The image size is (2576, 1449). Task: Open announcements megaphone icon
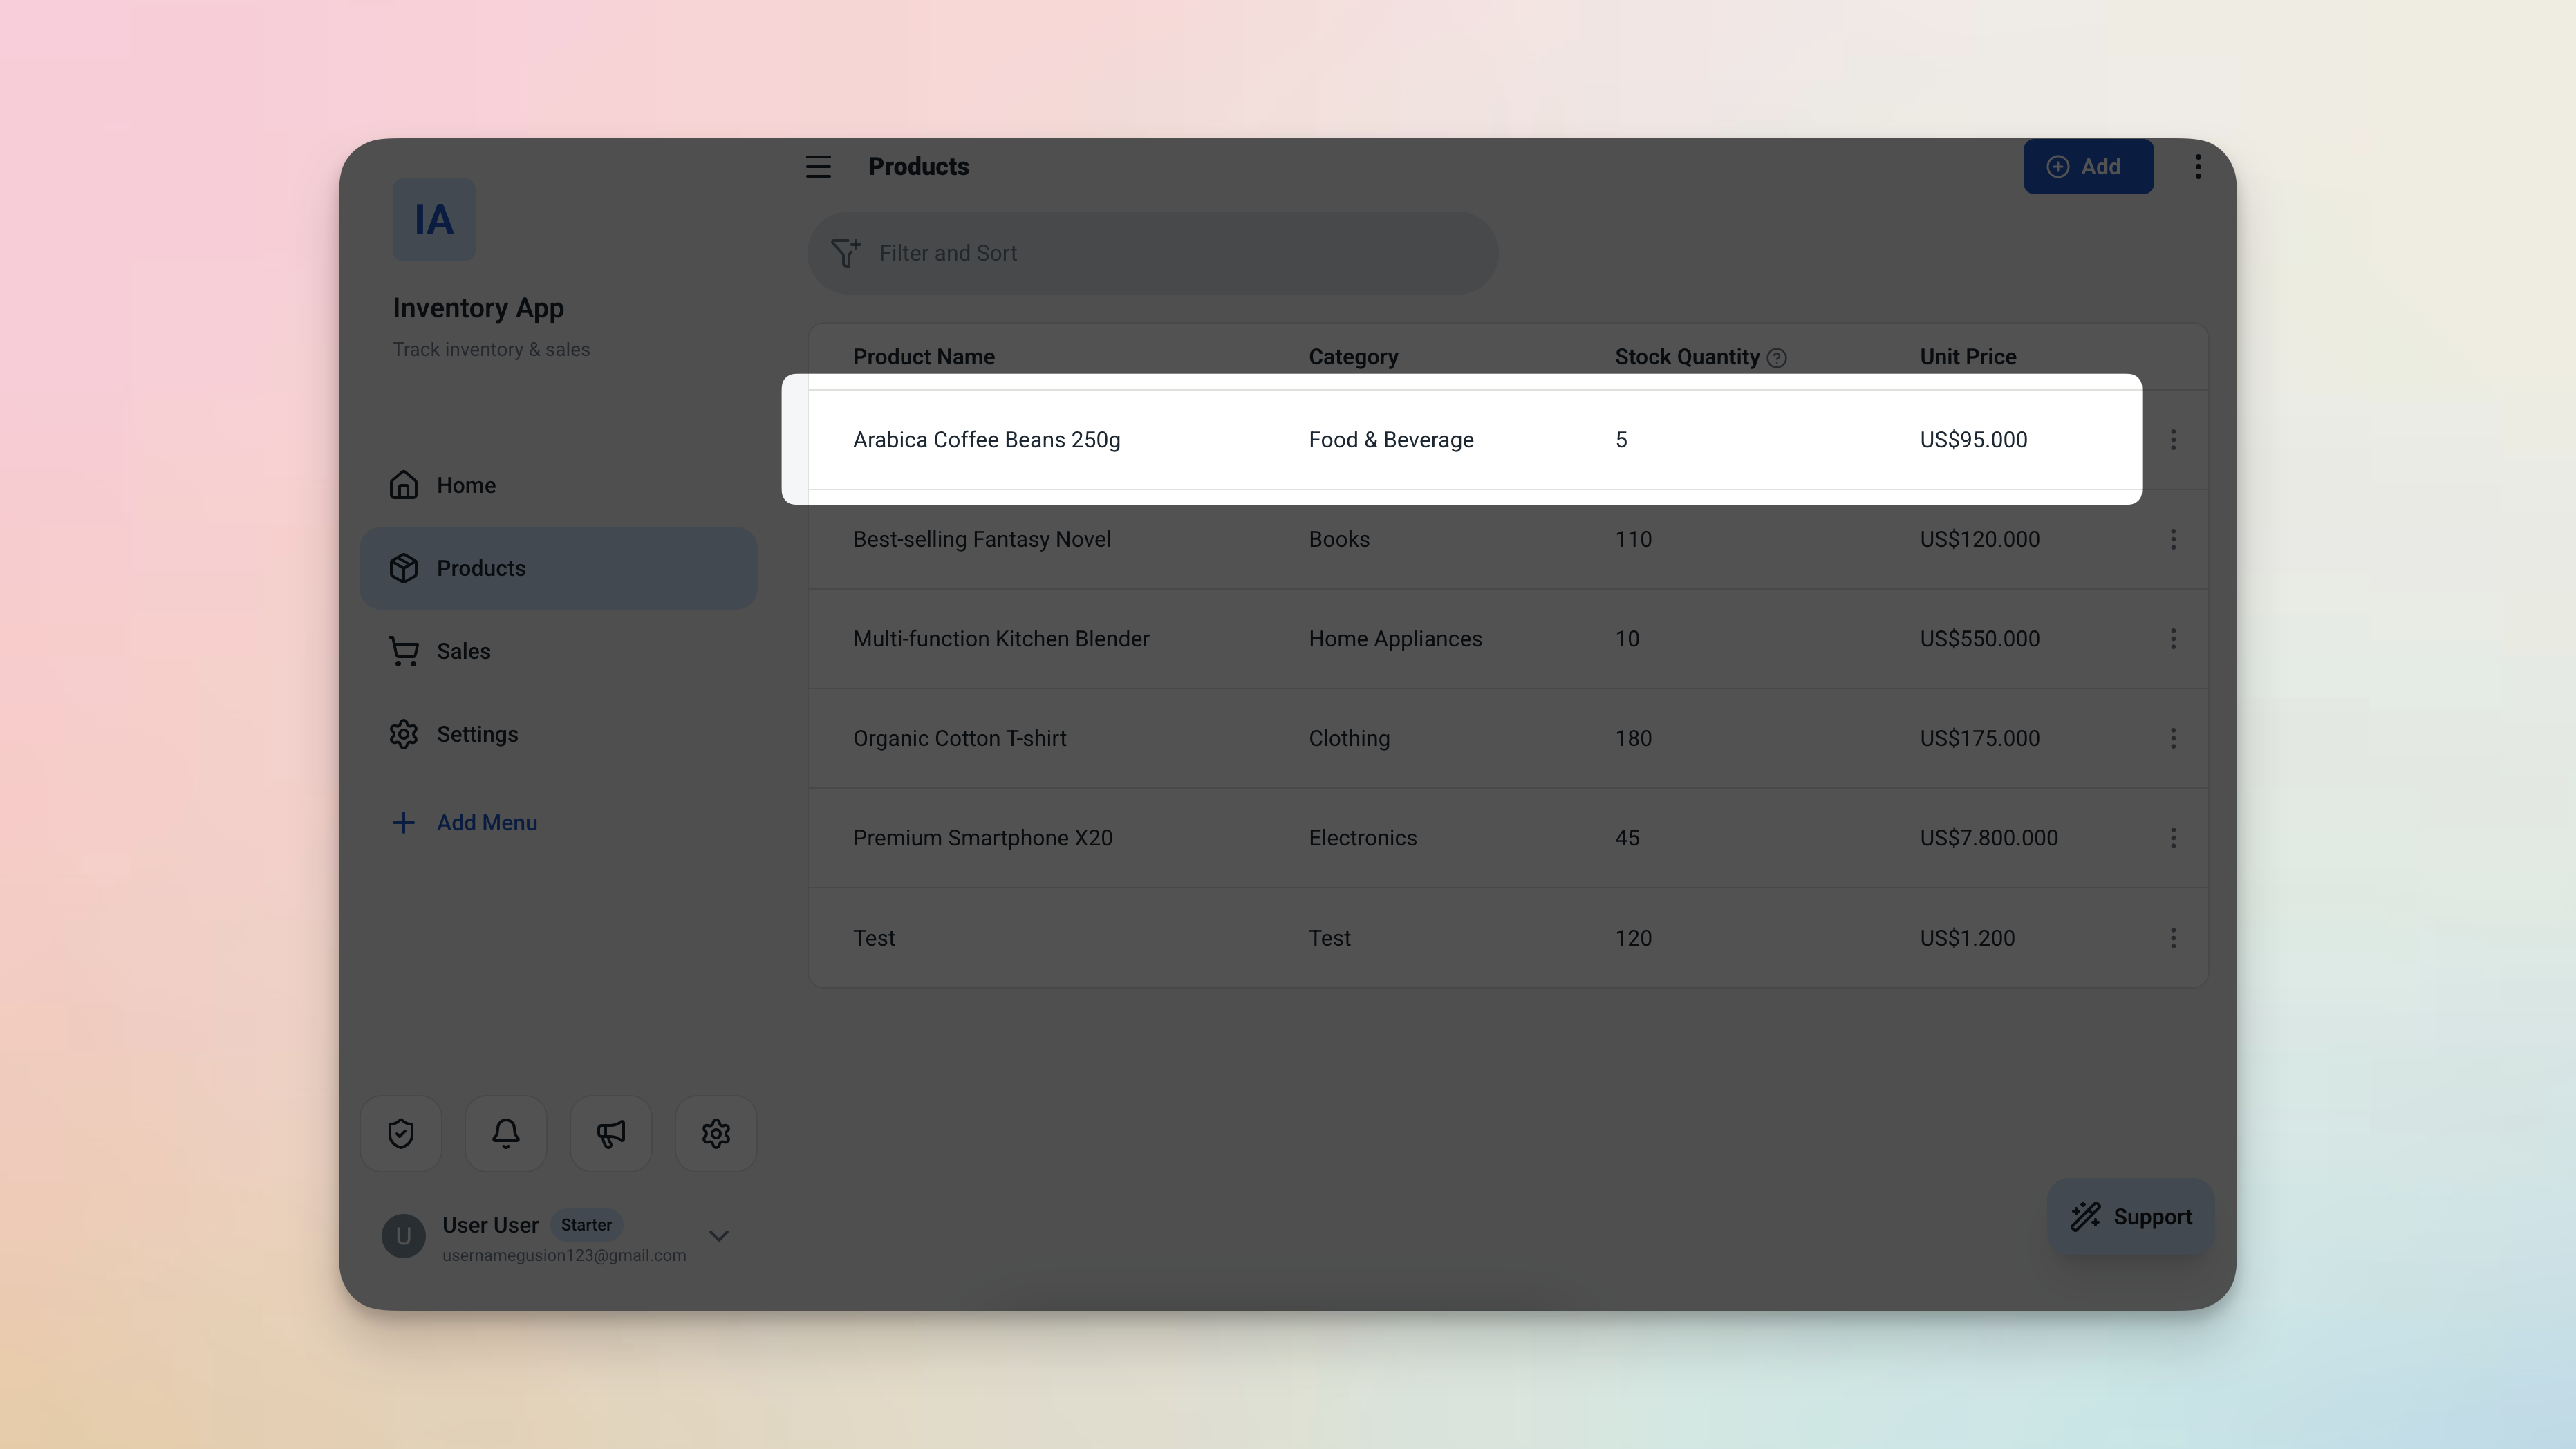pos(611,1133)
